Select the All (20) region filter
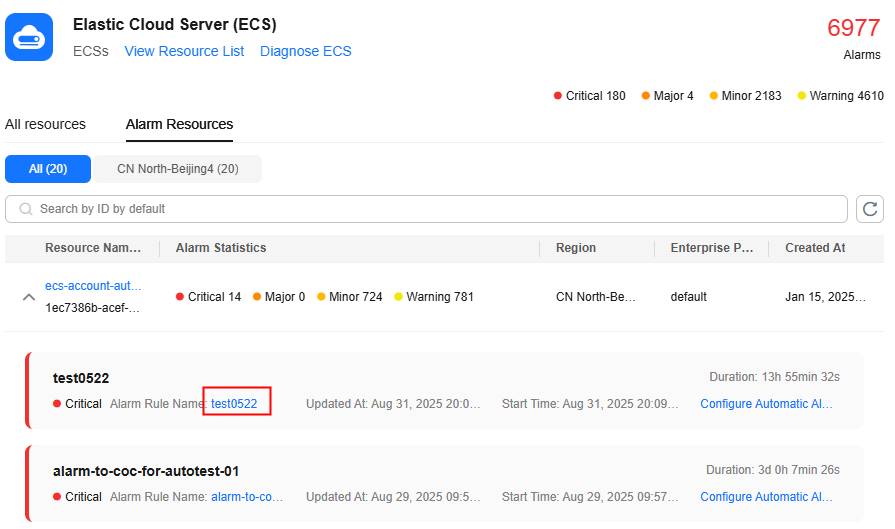 coord(48,169)
